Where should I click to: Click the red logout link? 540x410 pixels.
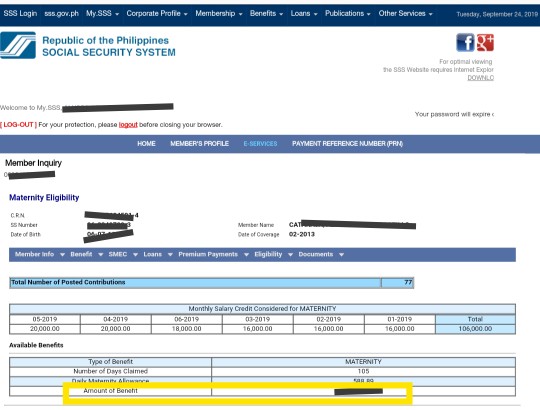pos(128,125)
